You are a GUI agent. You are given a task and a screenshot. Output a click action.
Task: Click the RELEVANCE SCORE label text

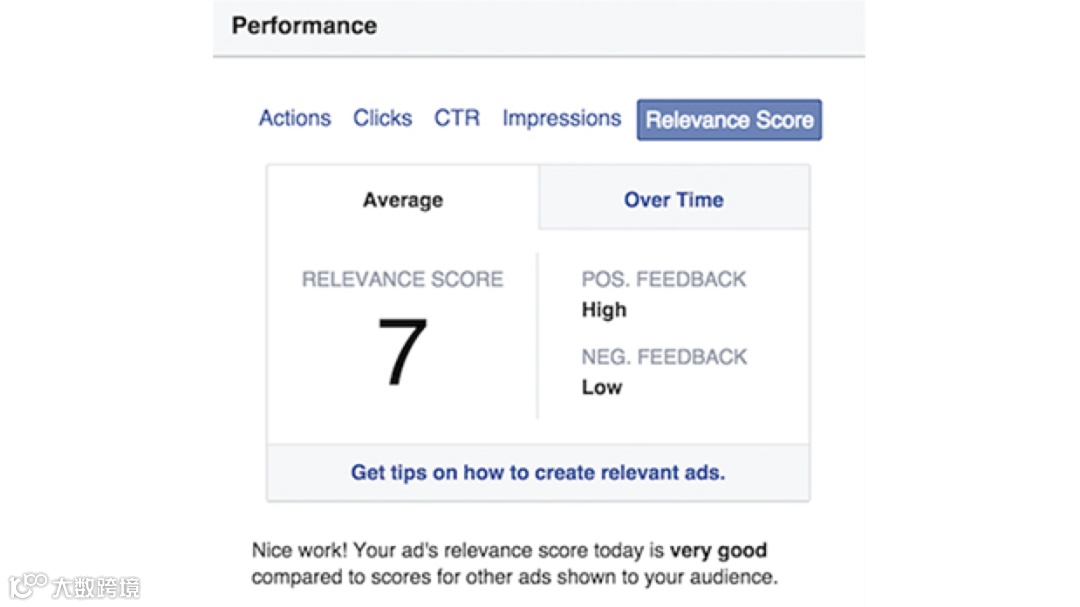[402, 279]
